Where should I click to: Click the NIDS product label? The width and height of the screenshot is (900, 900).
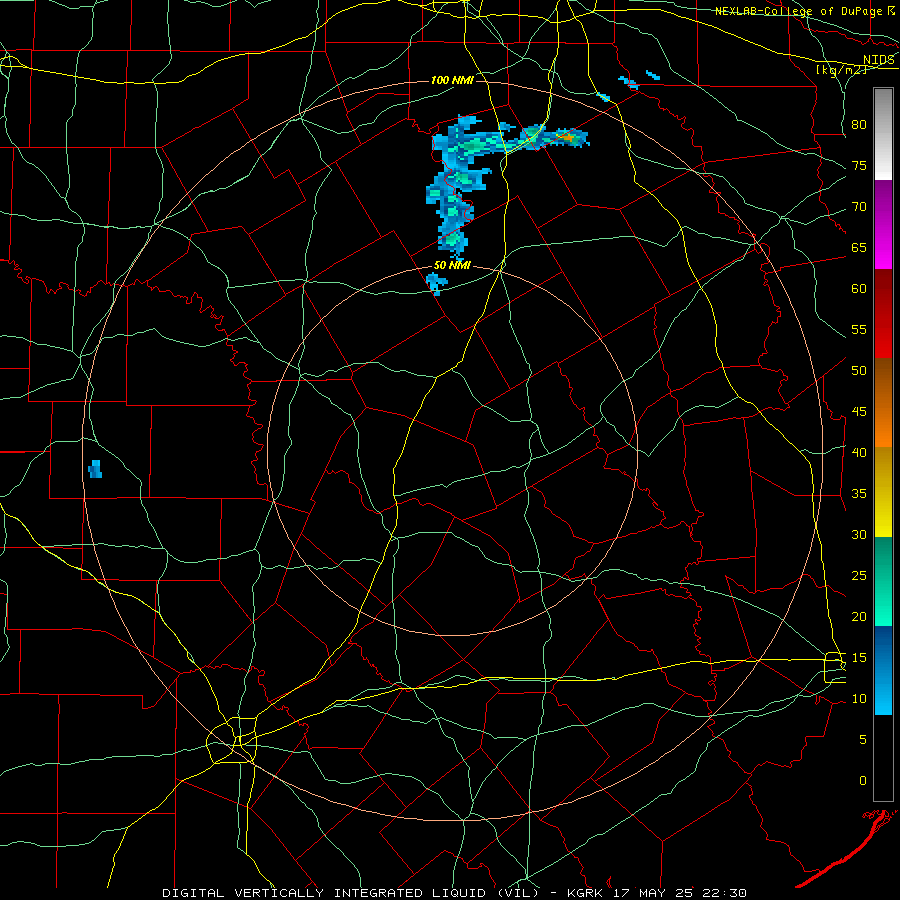coord(878,60)
